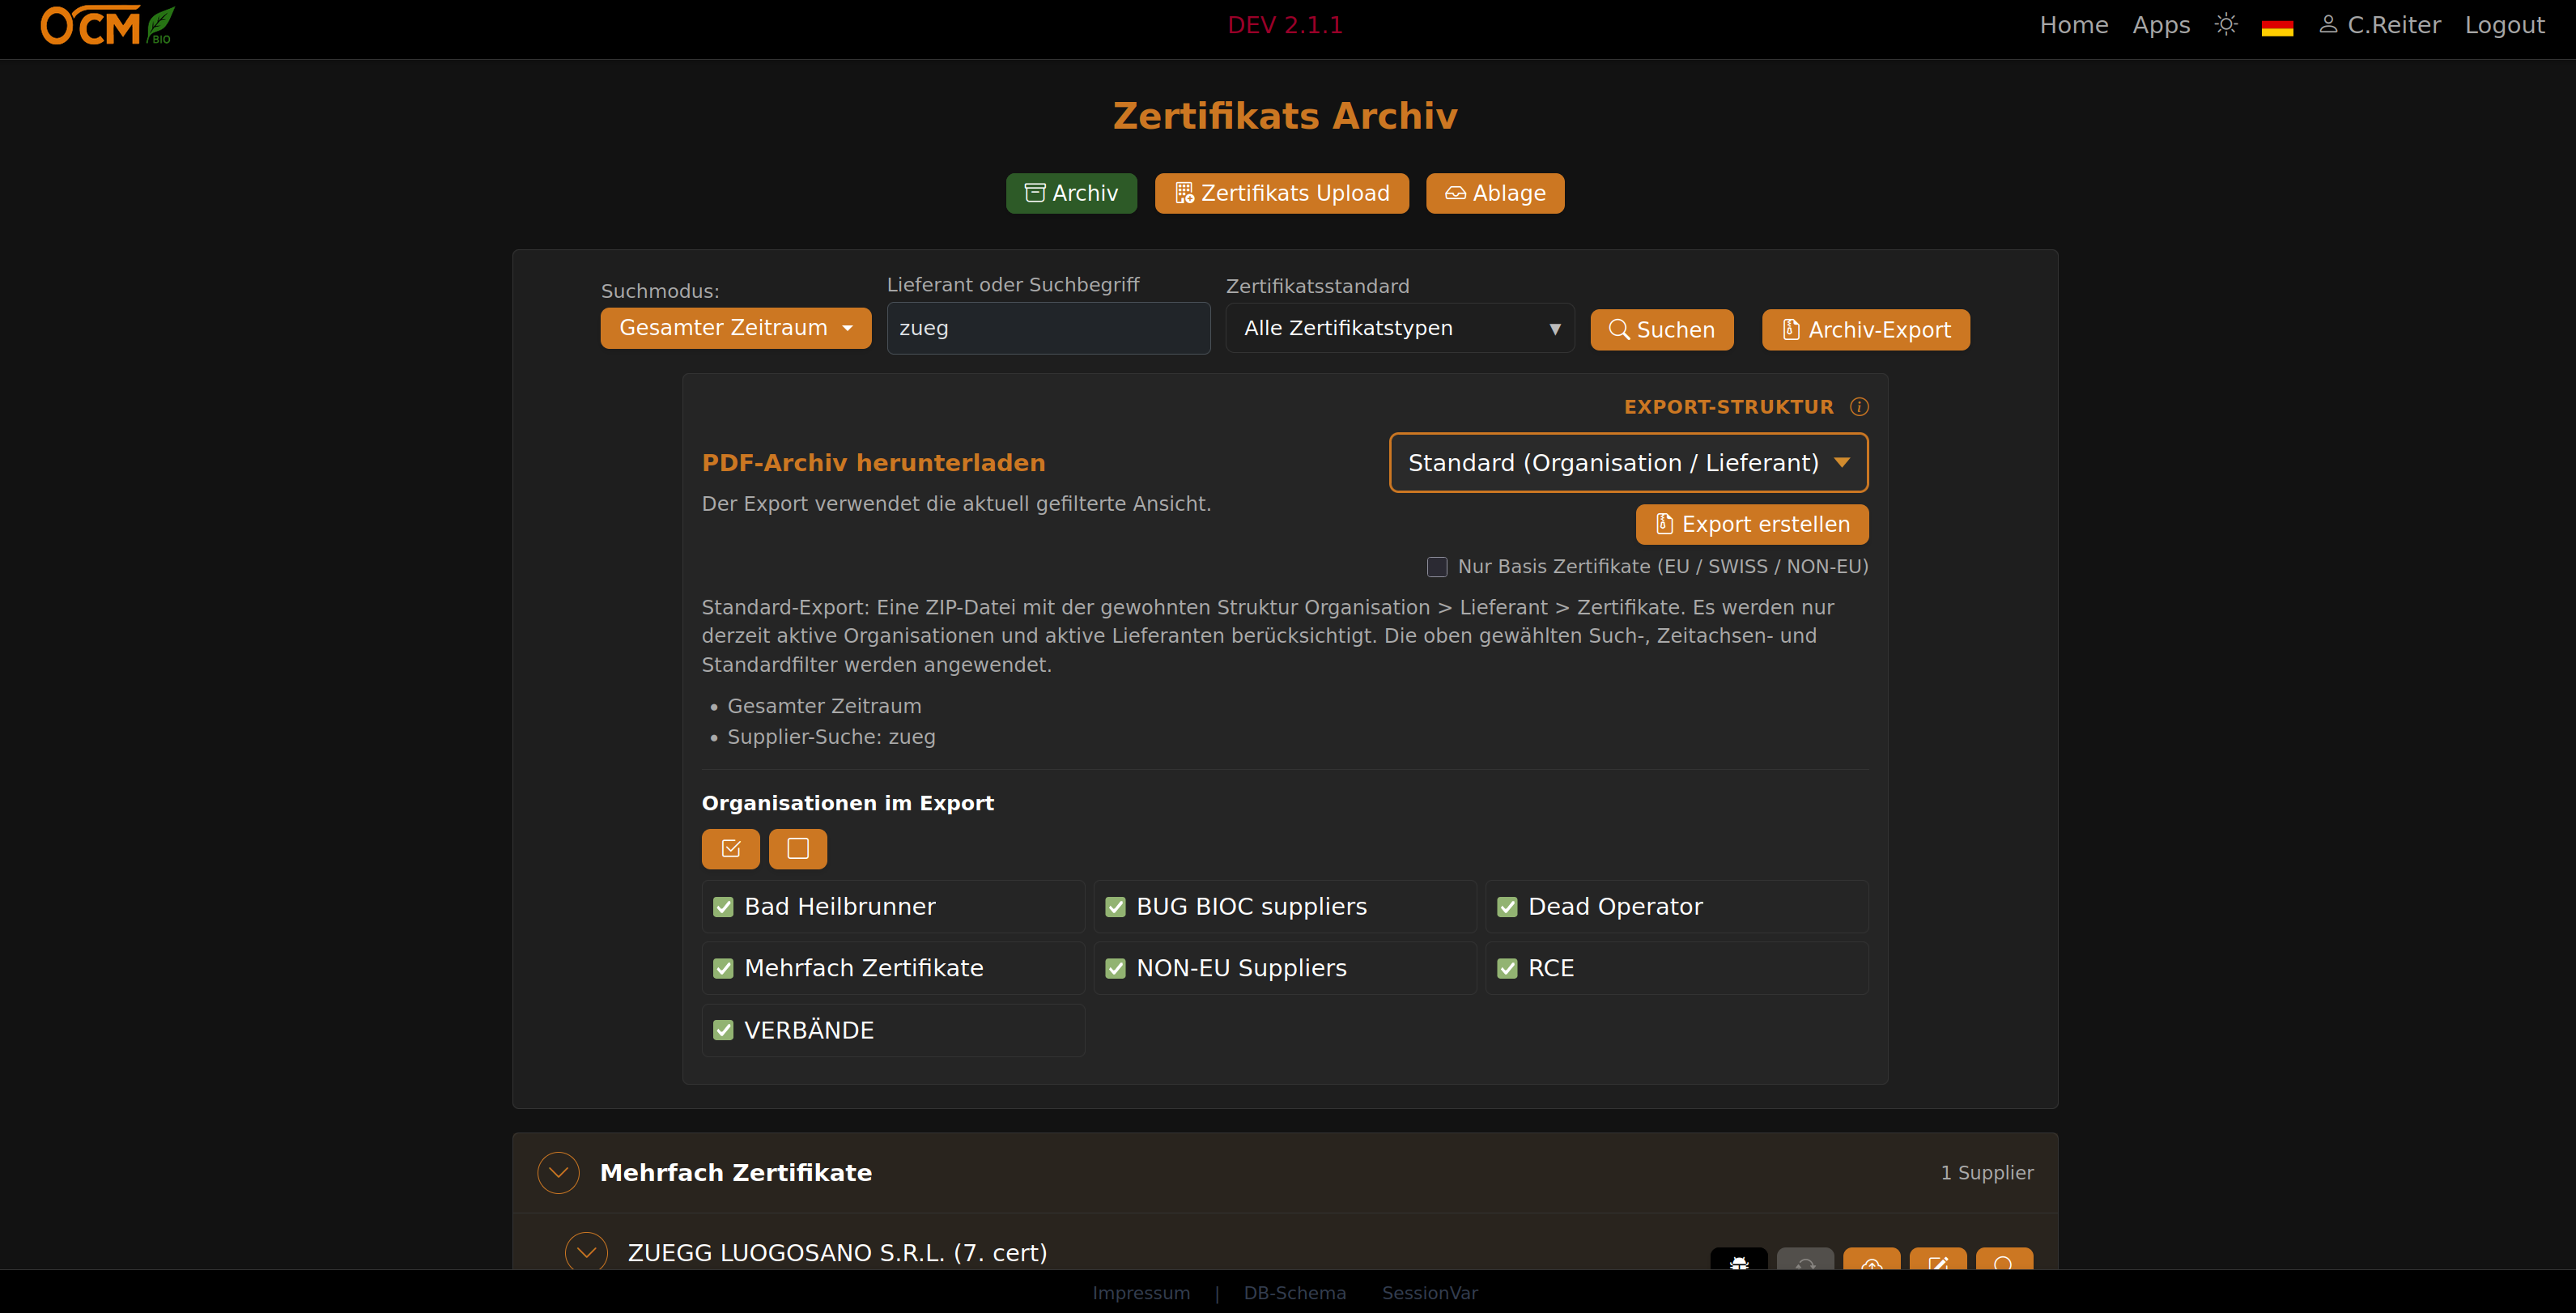Click the 1 Supplier count label
This screenshot has height=1313, width=2576.
(x=1987, y=1173)
